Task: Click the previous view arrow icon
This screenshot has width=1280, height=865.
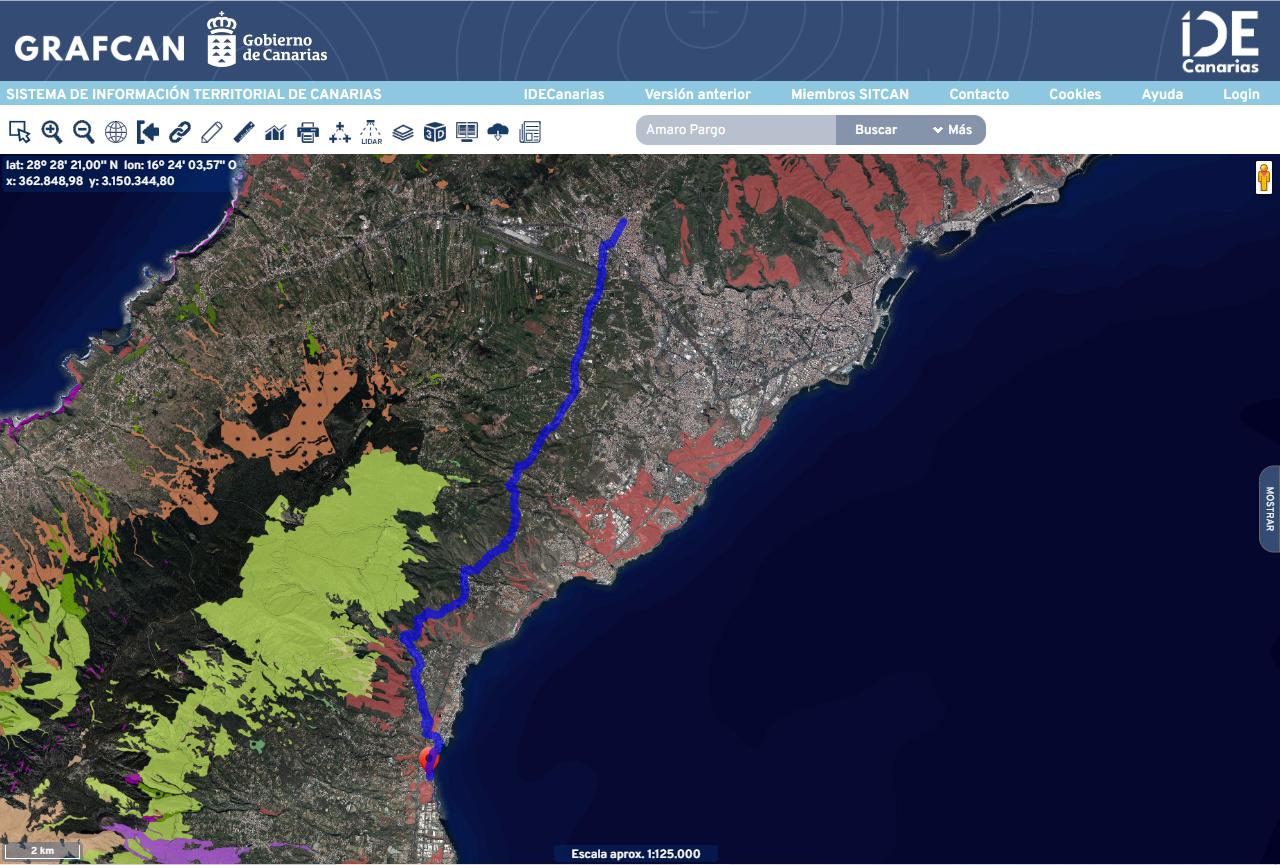Action: [148, 131]
